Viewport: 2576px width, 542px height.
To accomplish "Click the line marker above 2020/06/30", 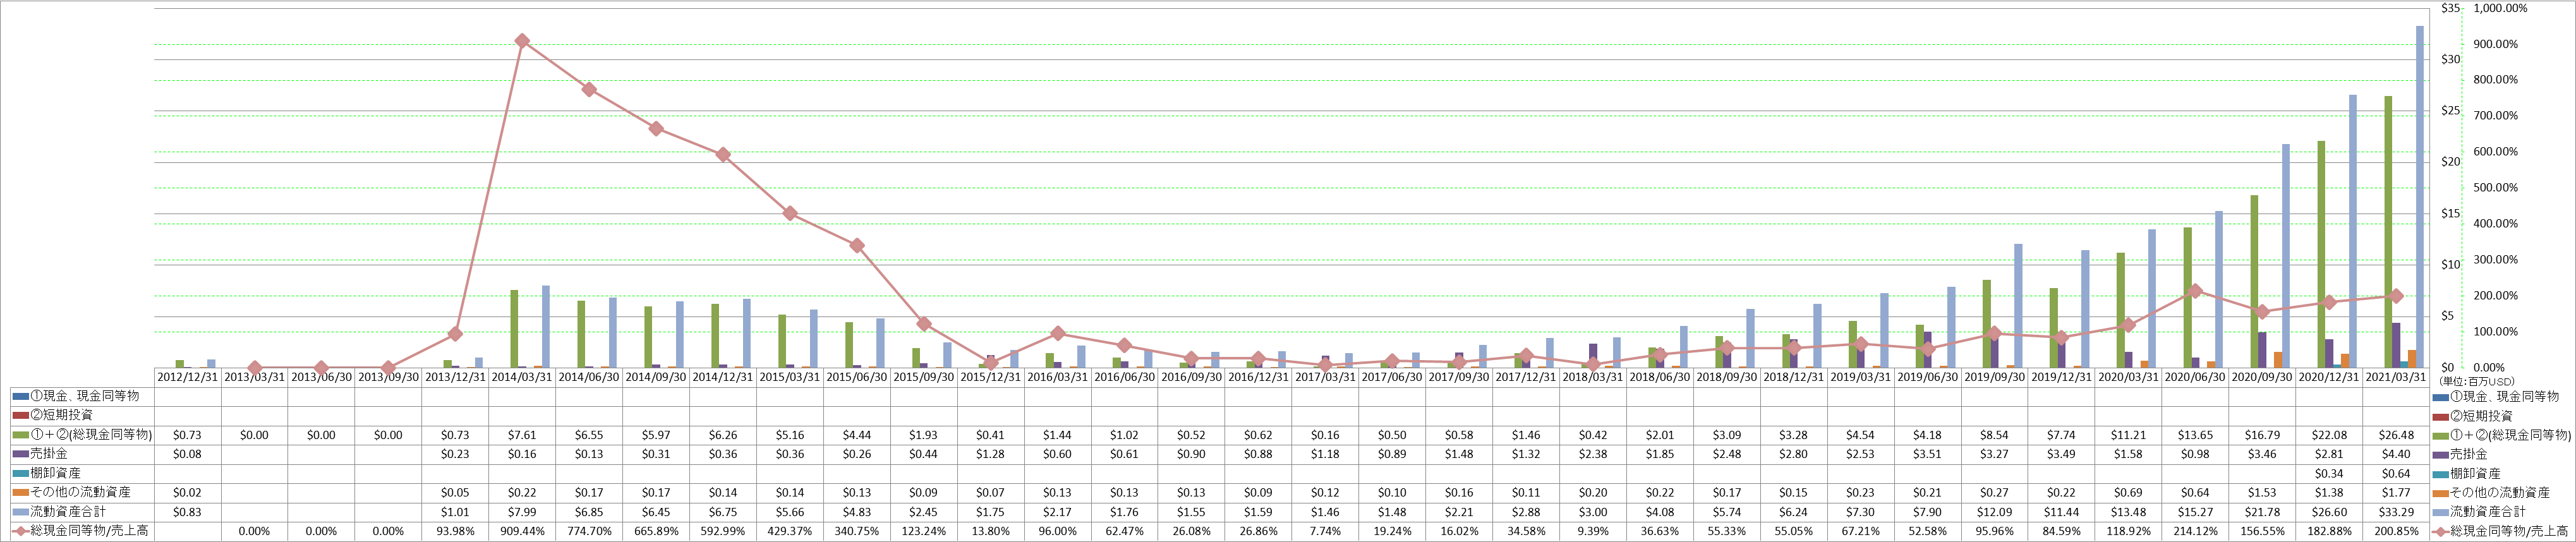I will point(2195,291).
